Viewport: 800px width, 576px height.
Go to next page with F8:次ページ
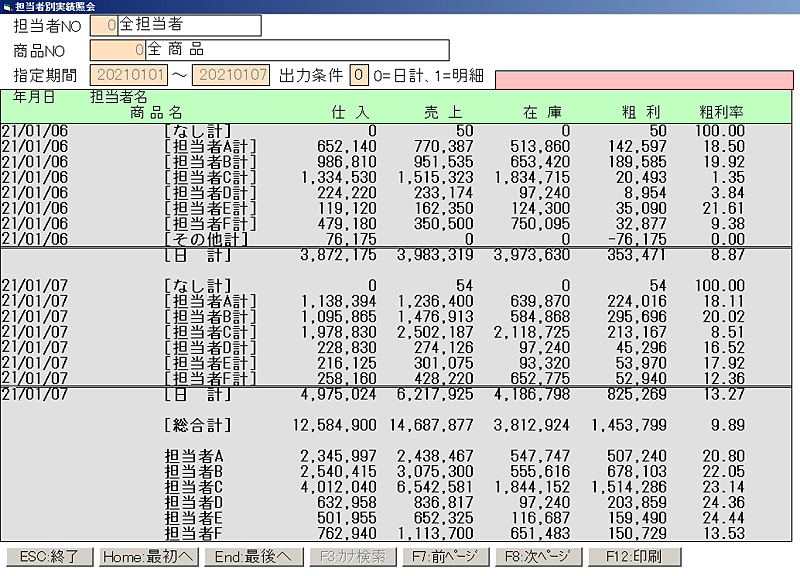[537, 557]
